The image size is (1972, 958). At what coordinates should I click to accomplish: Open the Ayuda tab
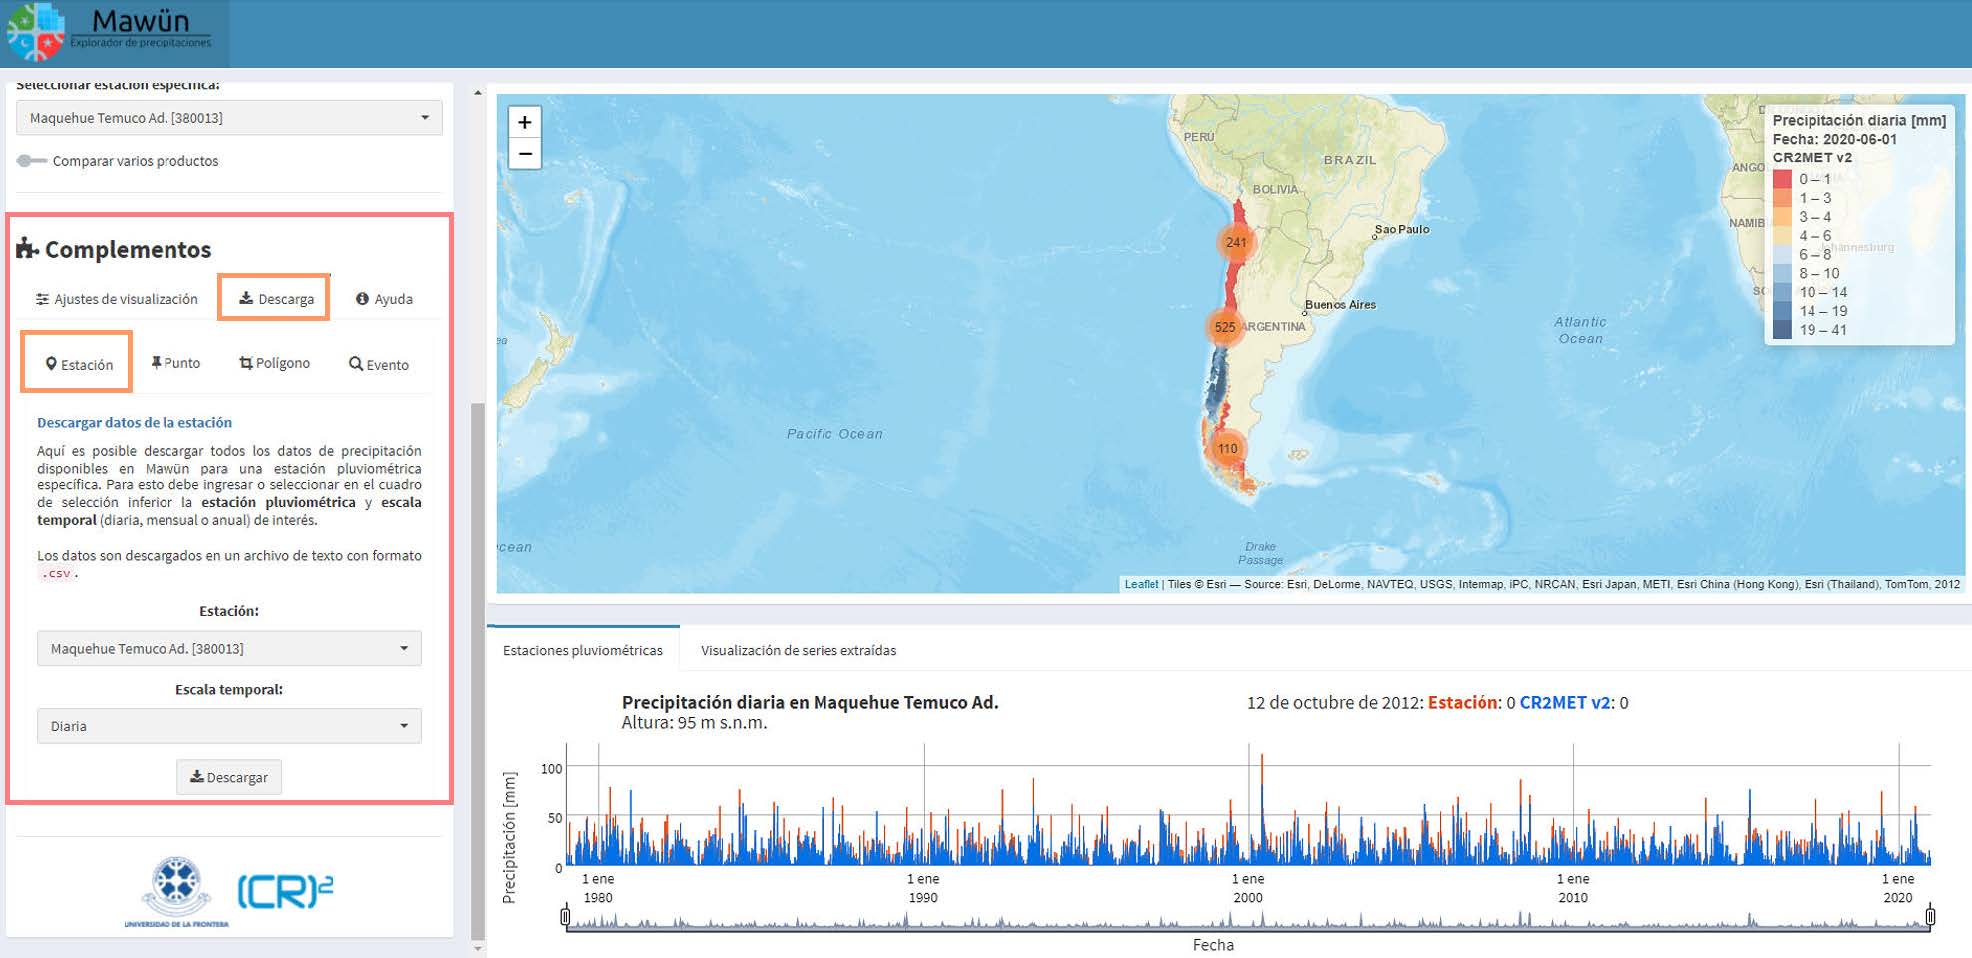pos(385,299)
